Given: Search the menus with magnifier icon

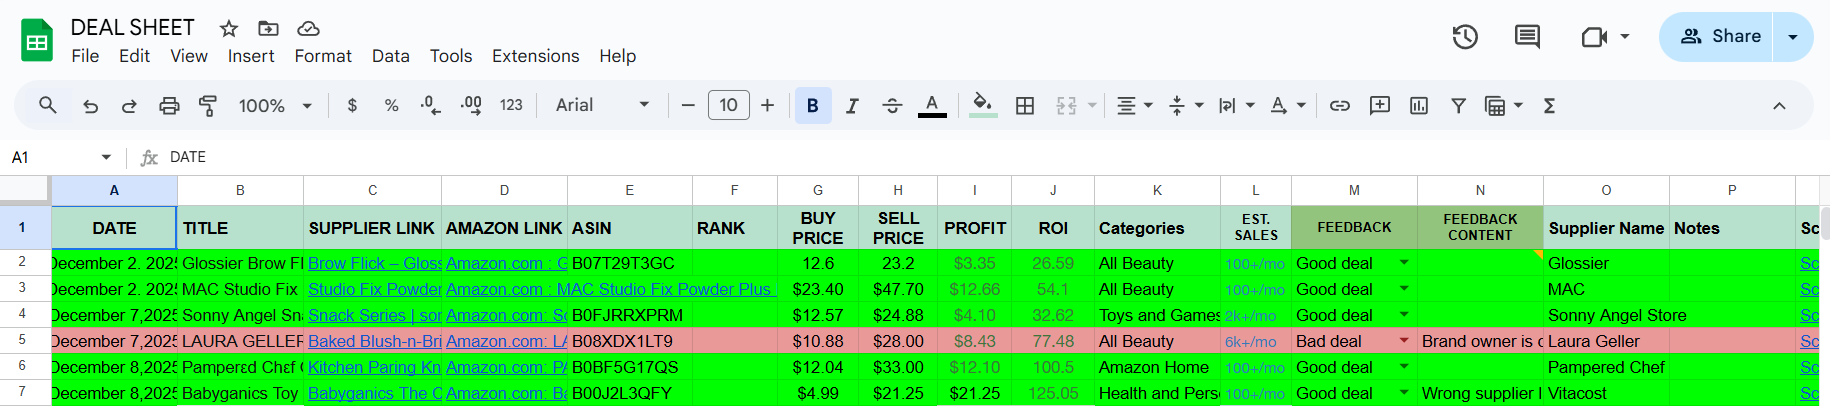Looking at the screenshot, I should pyautogui.click(x=47, y=105).
